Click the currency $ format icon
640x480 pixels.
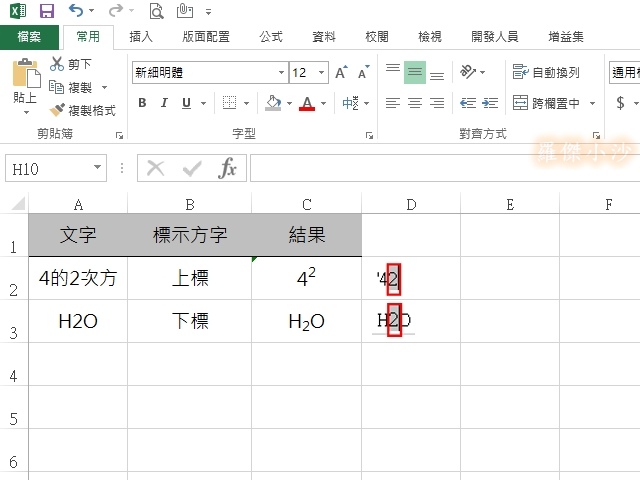point(620,103)
